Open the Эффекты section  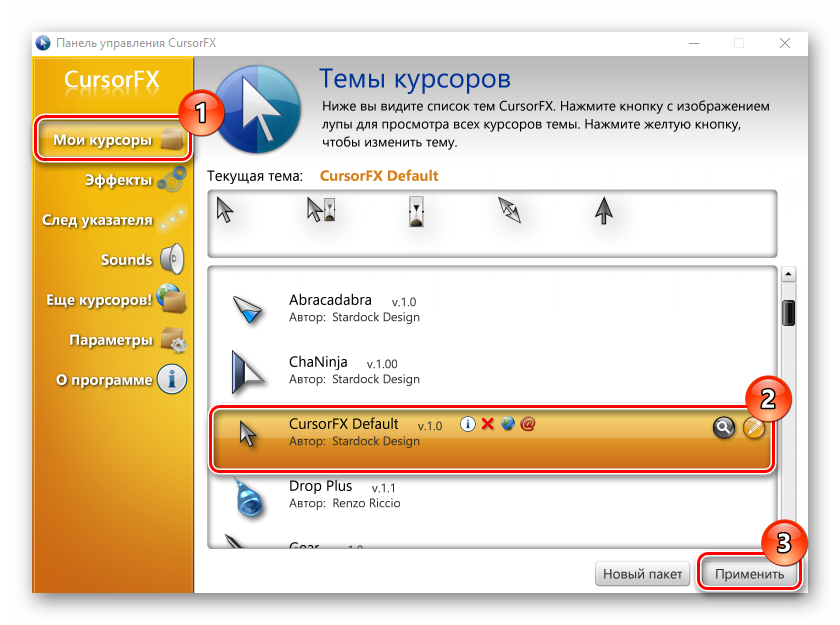[x=118, y=180]
